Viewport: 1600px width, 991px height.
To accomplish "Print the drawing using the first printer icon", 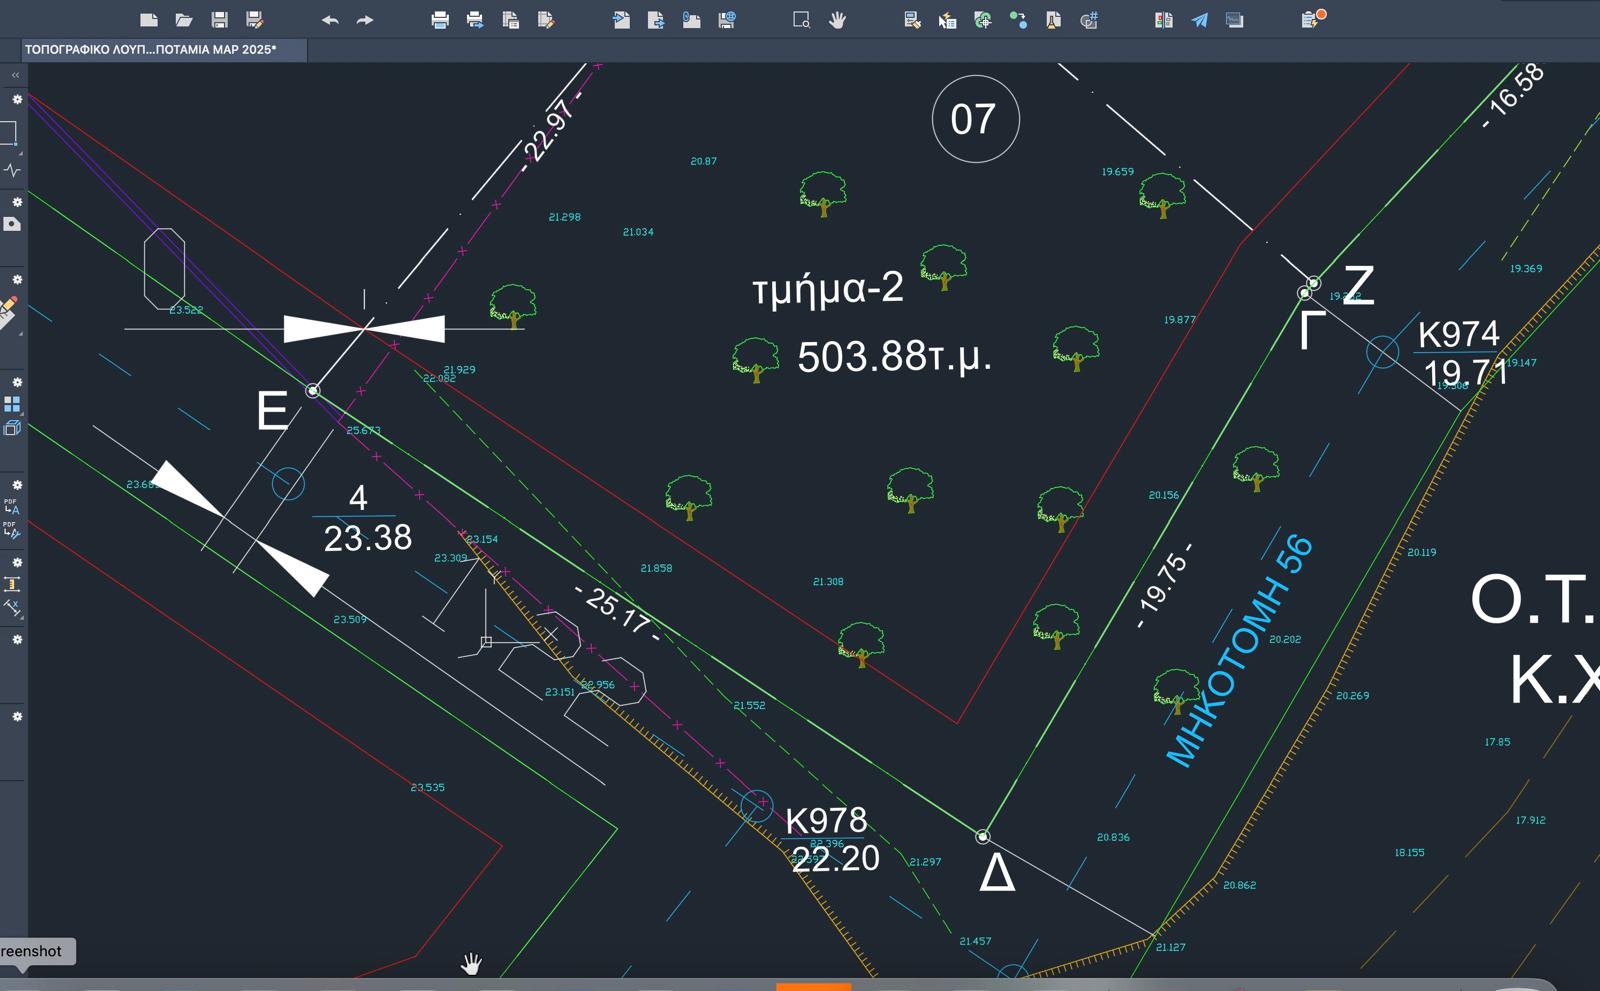I will (x=439, y=20).
